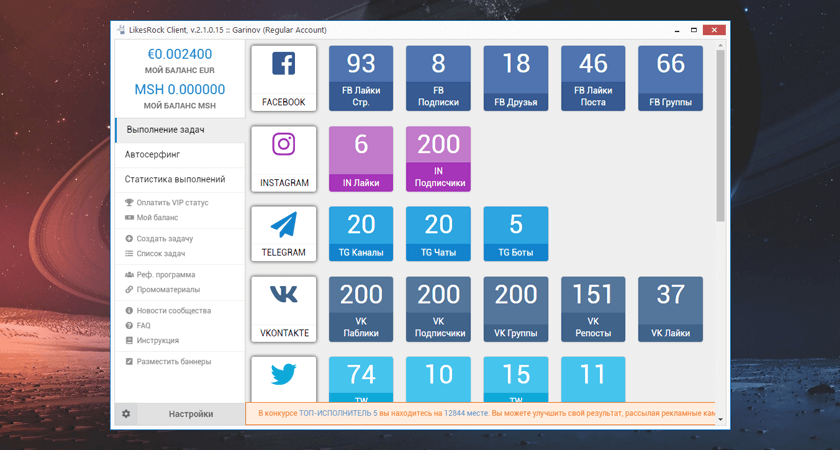Open the Инструкция link
This screenshot has height=450, width=840.
158,341
